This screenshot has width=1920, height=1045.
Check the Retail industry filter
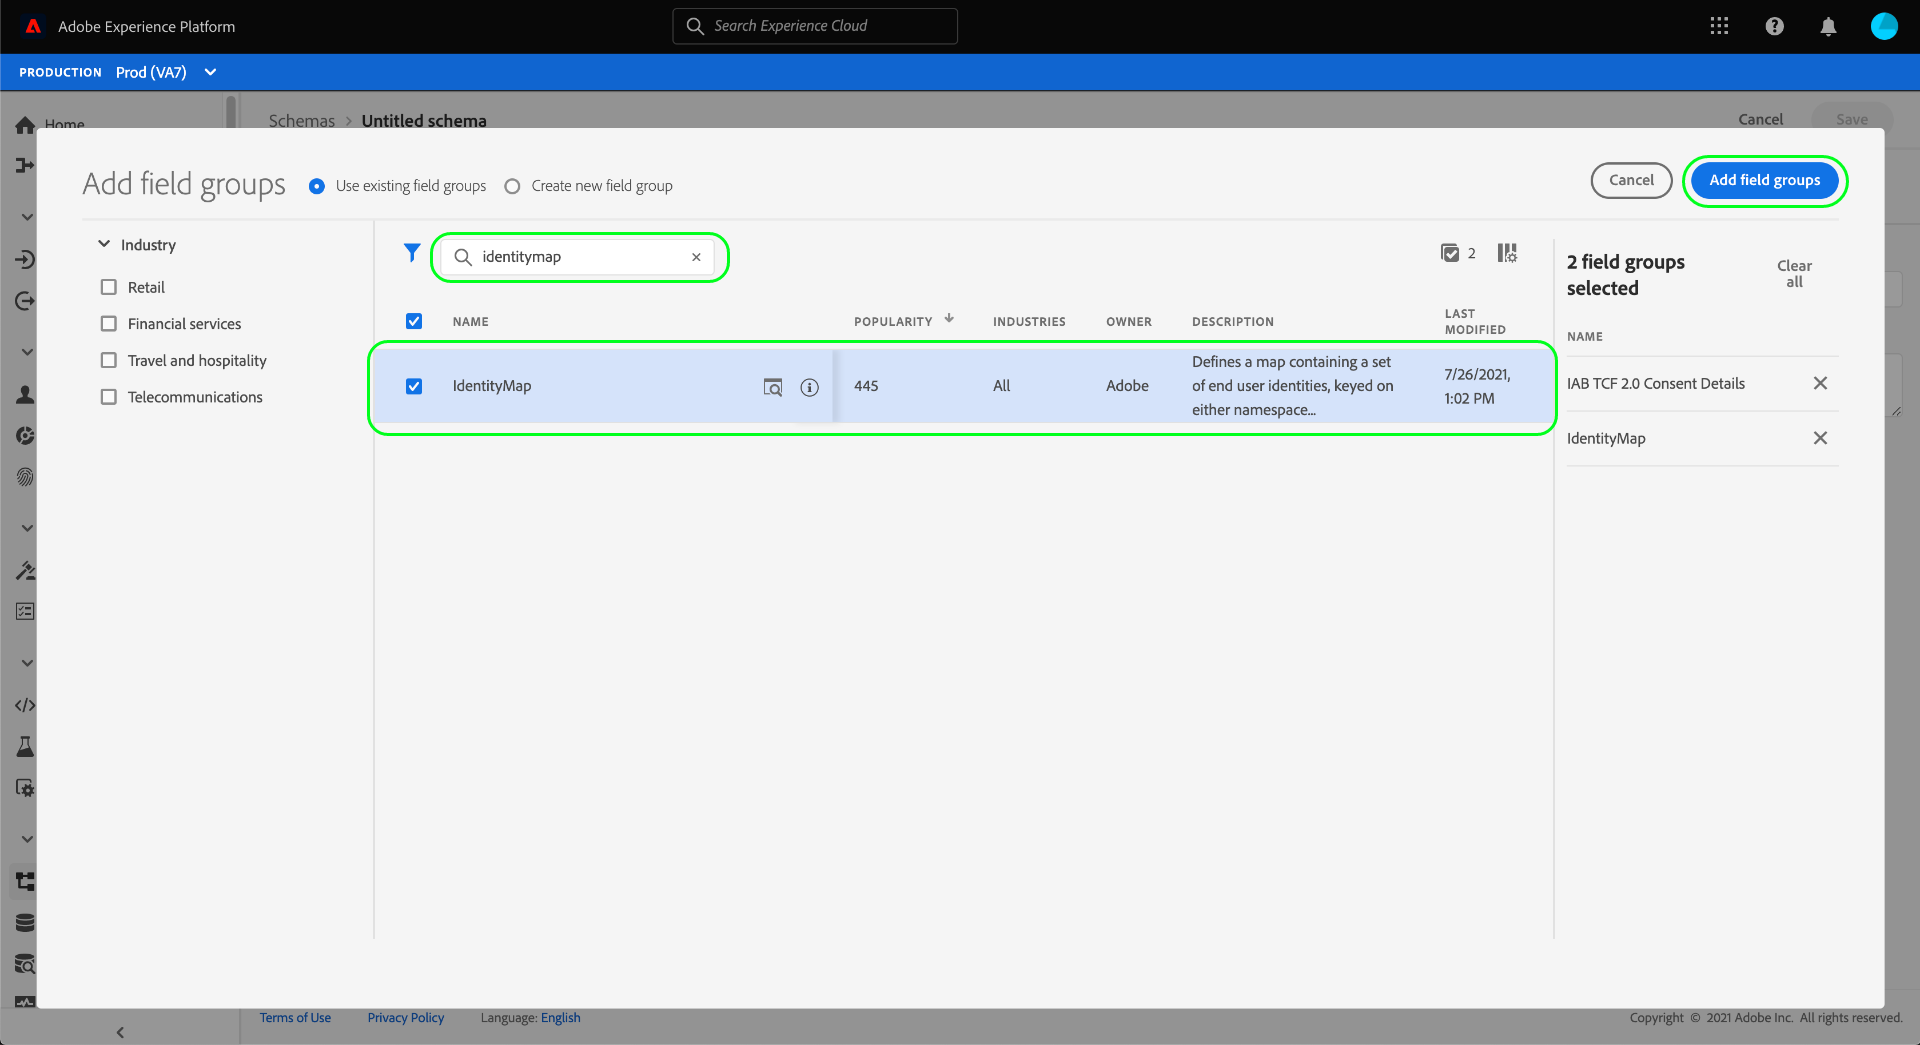click(x=109, y=287)
